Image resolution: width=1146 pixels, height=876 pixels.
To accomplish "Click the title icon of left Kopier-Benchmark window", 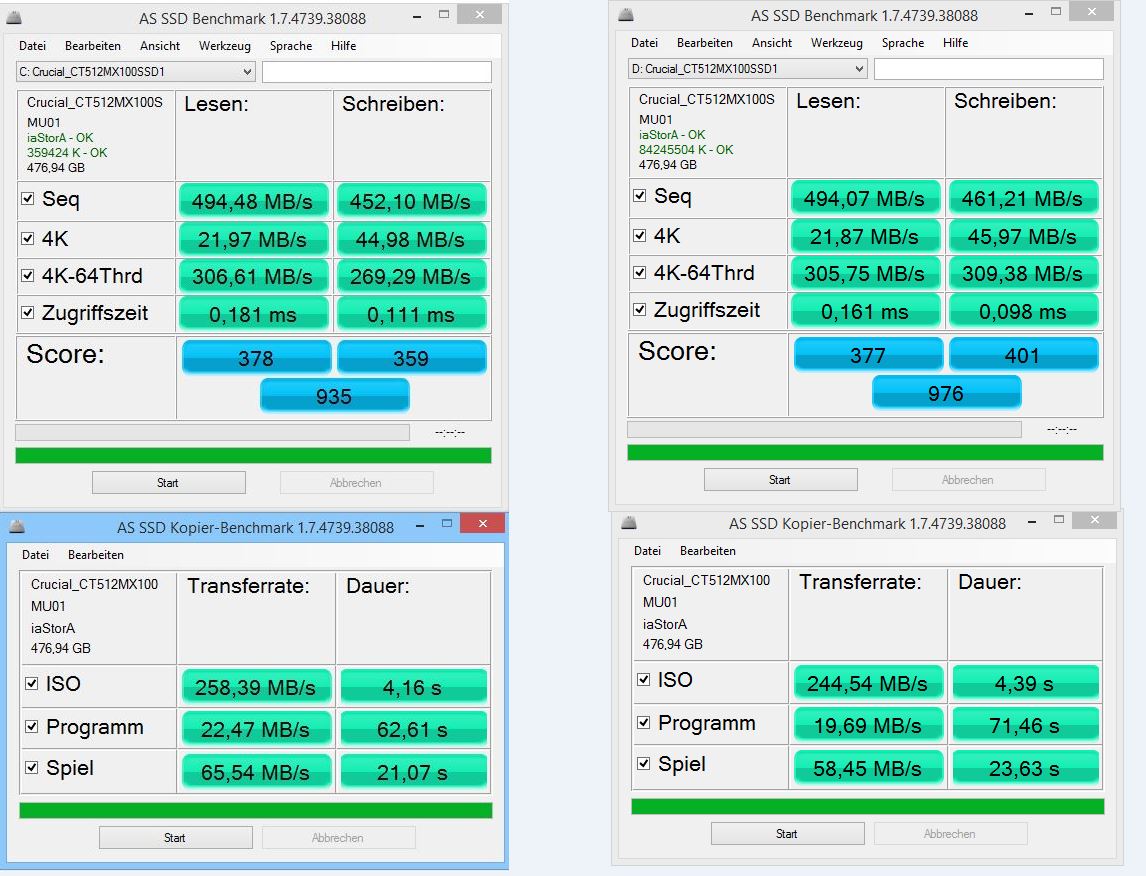I will pyautogui.click(x=18, y=526).
